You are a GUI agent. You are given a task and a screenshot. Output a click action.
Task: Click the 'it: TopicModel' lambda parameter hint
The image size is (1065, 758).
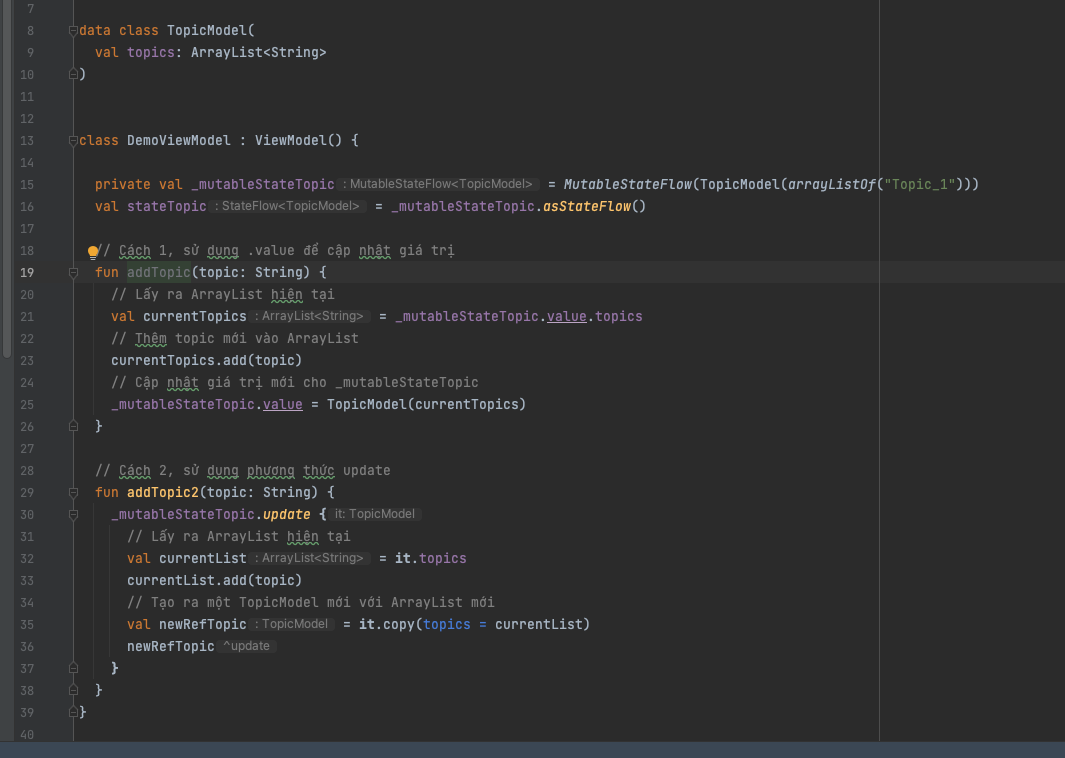coord(375,515)
